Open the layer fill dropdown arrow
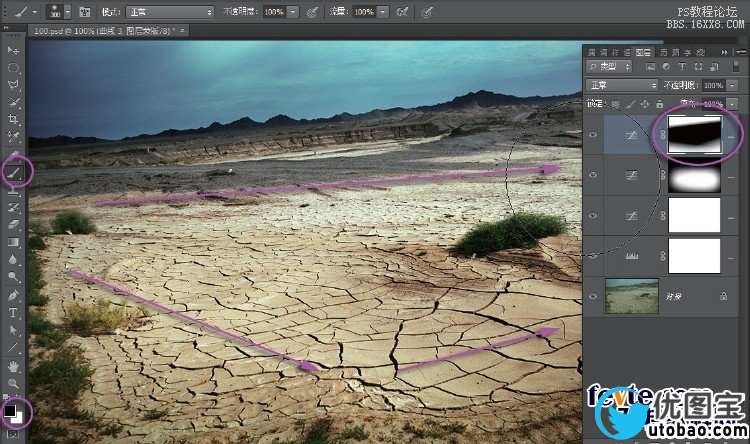The width and height of the screenshot is (750, 444). (732, 103)
